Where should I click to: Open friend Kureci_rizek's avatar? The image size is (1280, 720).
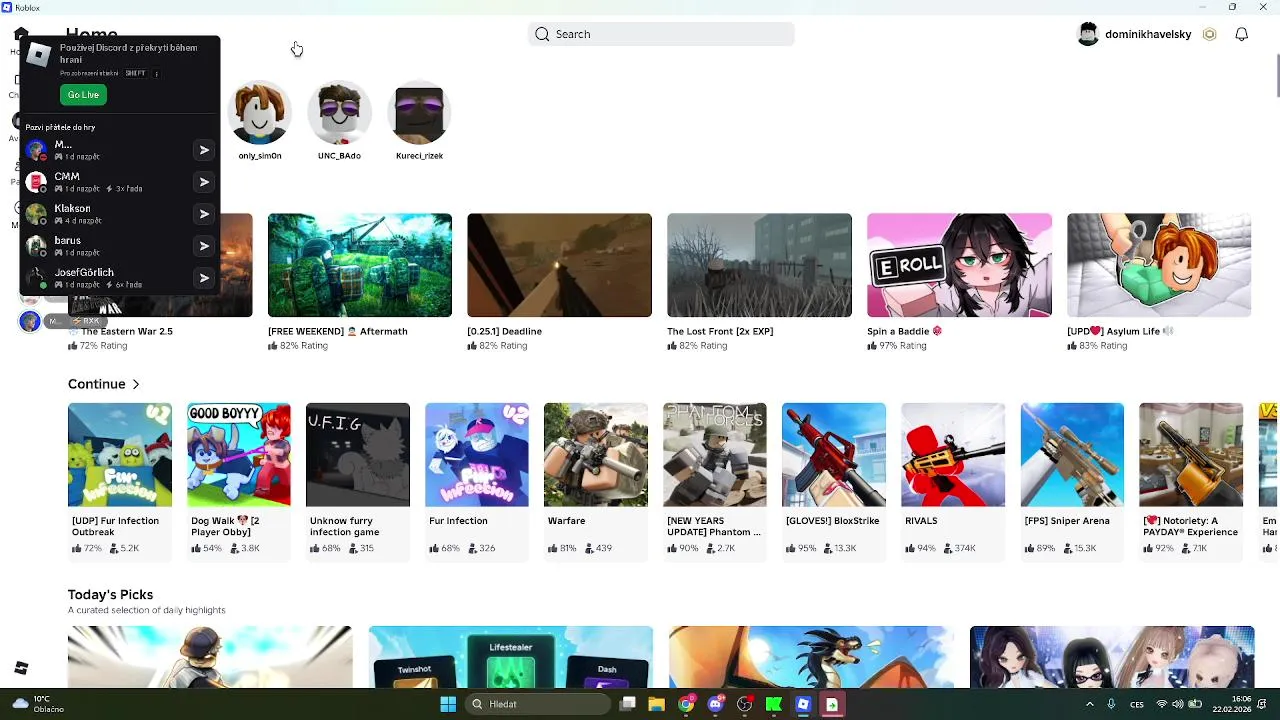pos(419,113)
